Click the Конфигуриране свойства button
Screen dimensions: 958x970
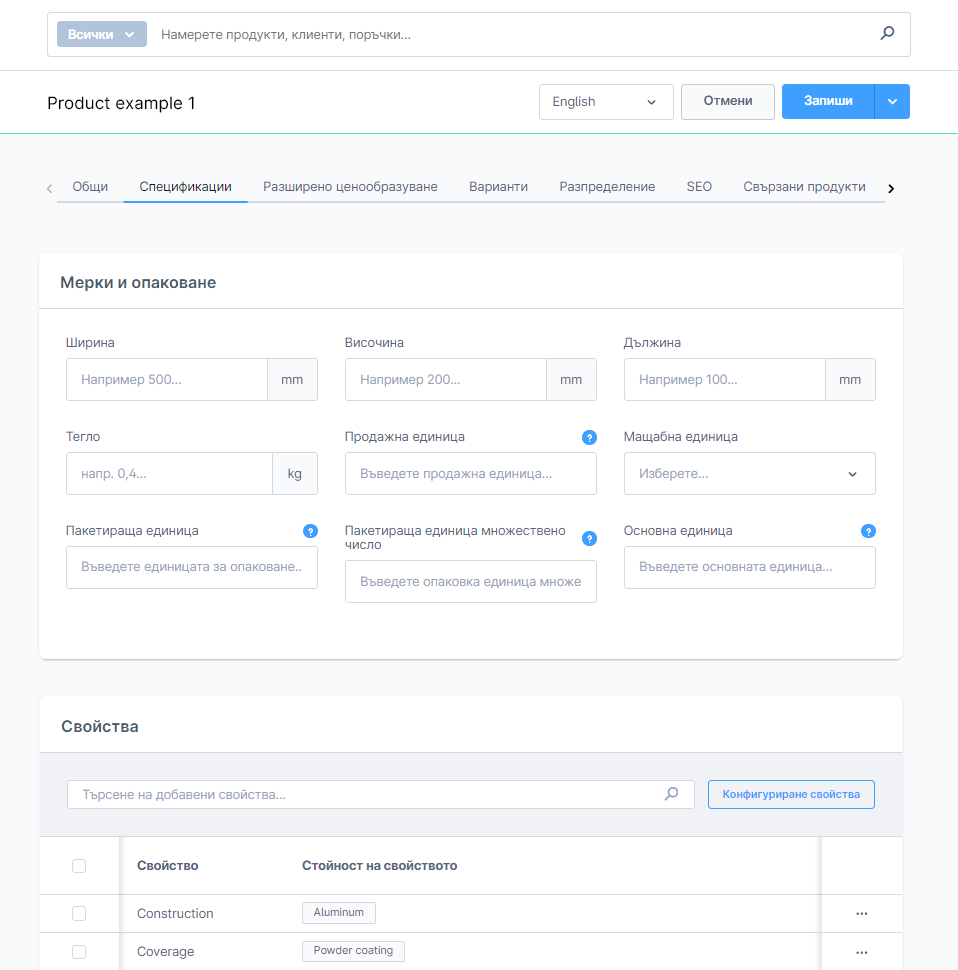[x=790, y=794]
